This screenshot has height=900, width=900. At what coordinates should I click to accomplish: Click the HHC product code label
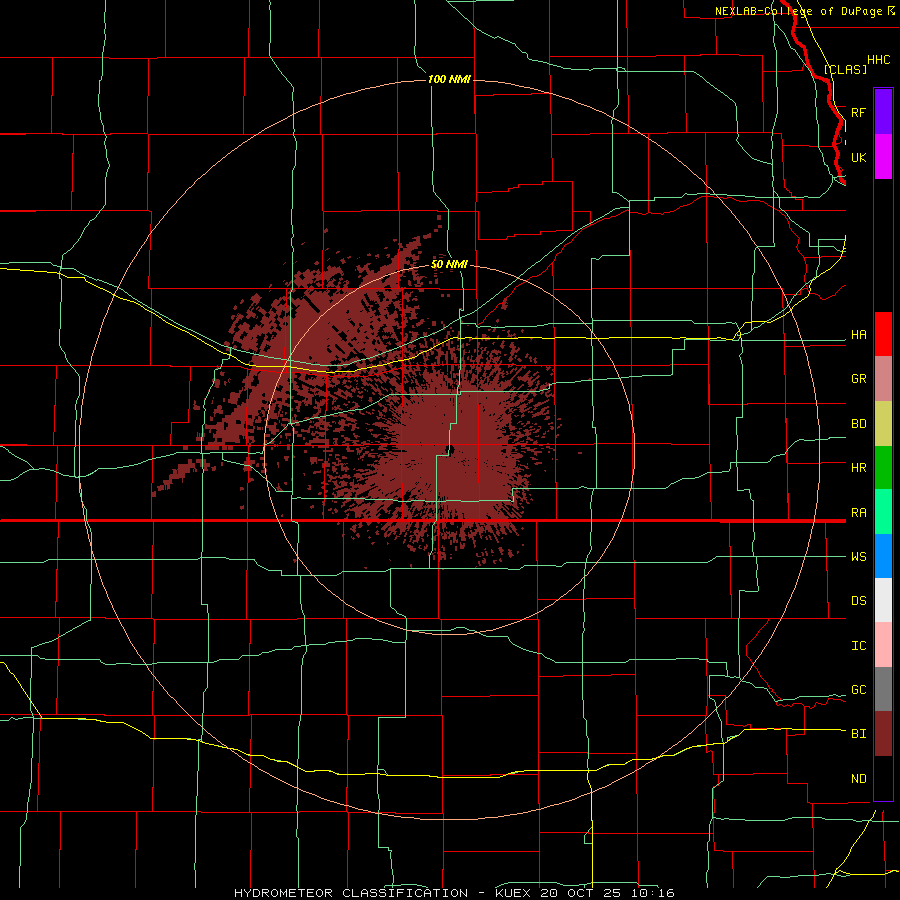pos(879,60)
